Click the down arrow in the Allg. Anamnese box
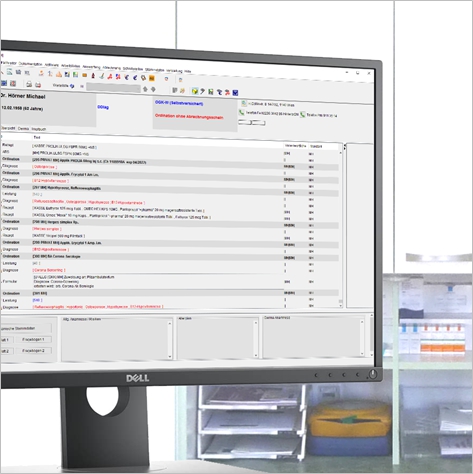The image size is (473, 474). click(169, 357)
